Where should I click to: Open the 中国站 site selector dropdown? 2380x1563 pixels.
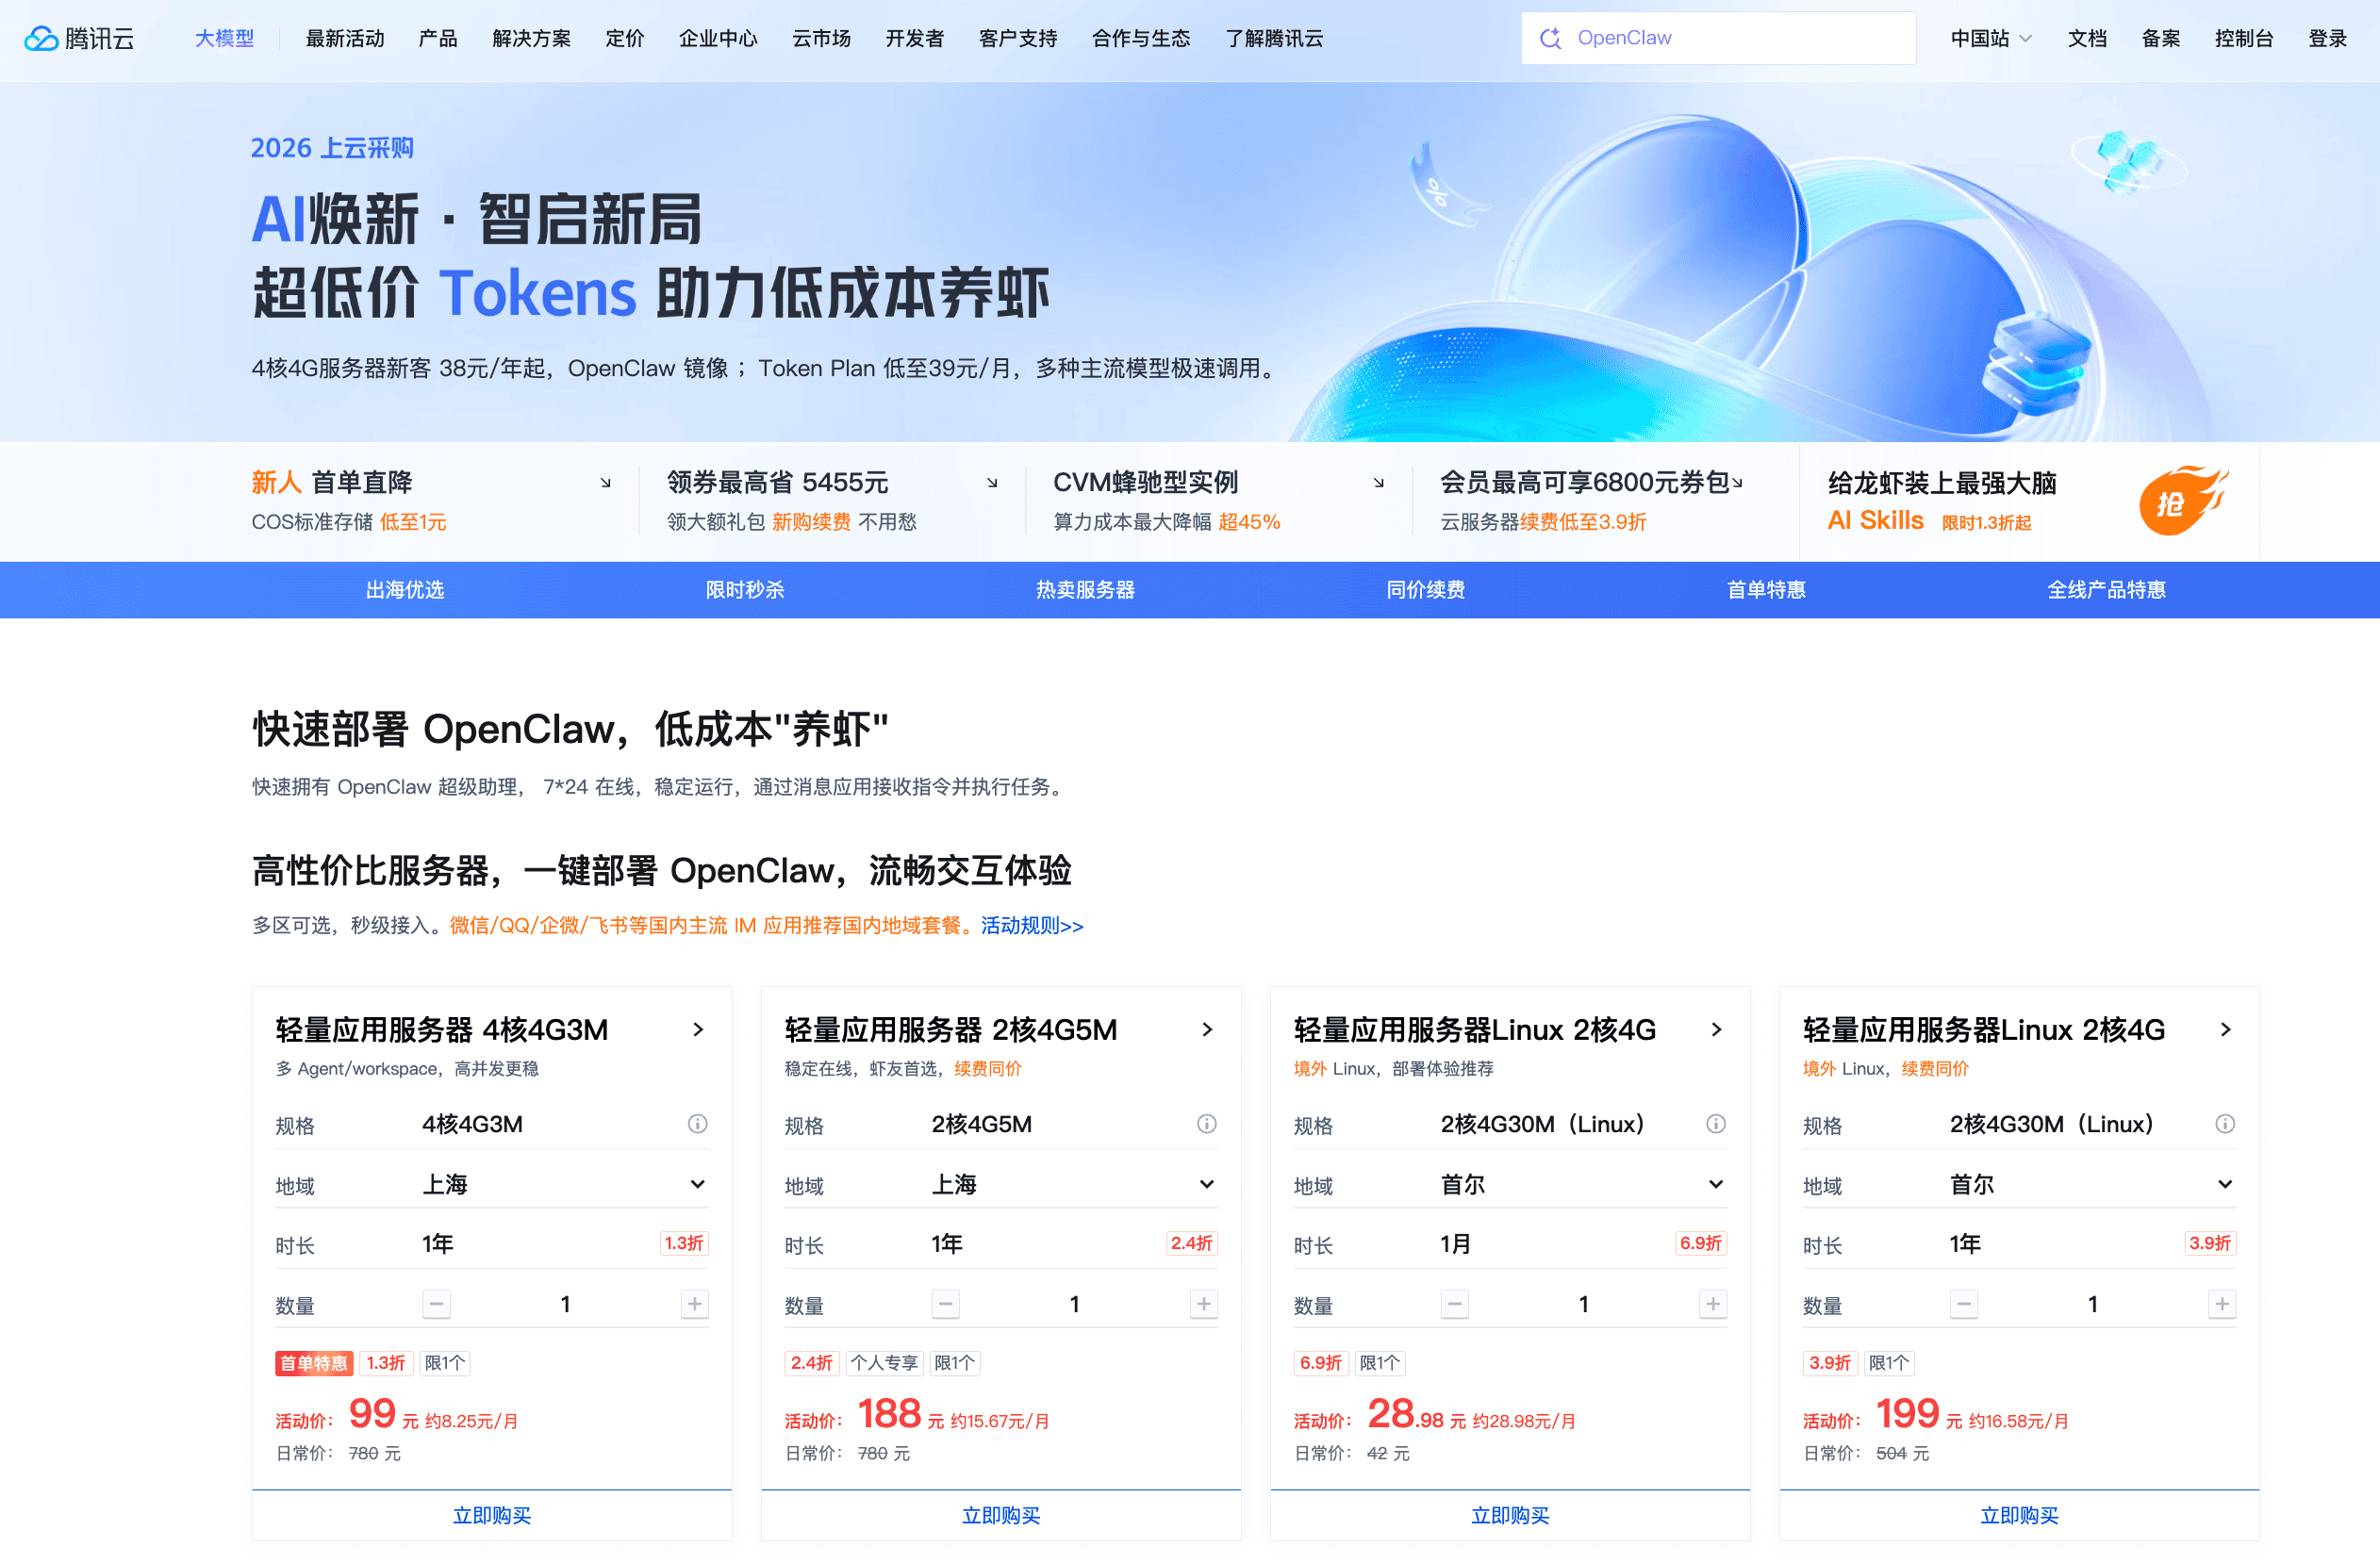(1990, 38)
